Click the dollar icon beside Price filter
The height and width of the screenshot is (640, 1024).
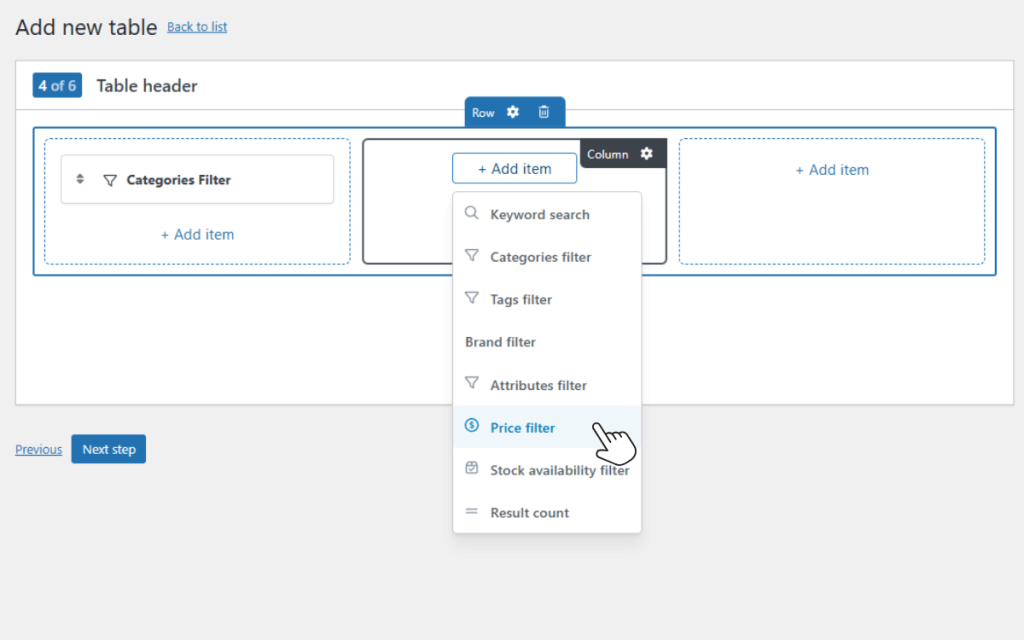pos(471,427)
